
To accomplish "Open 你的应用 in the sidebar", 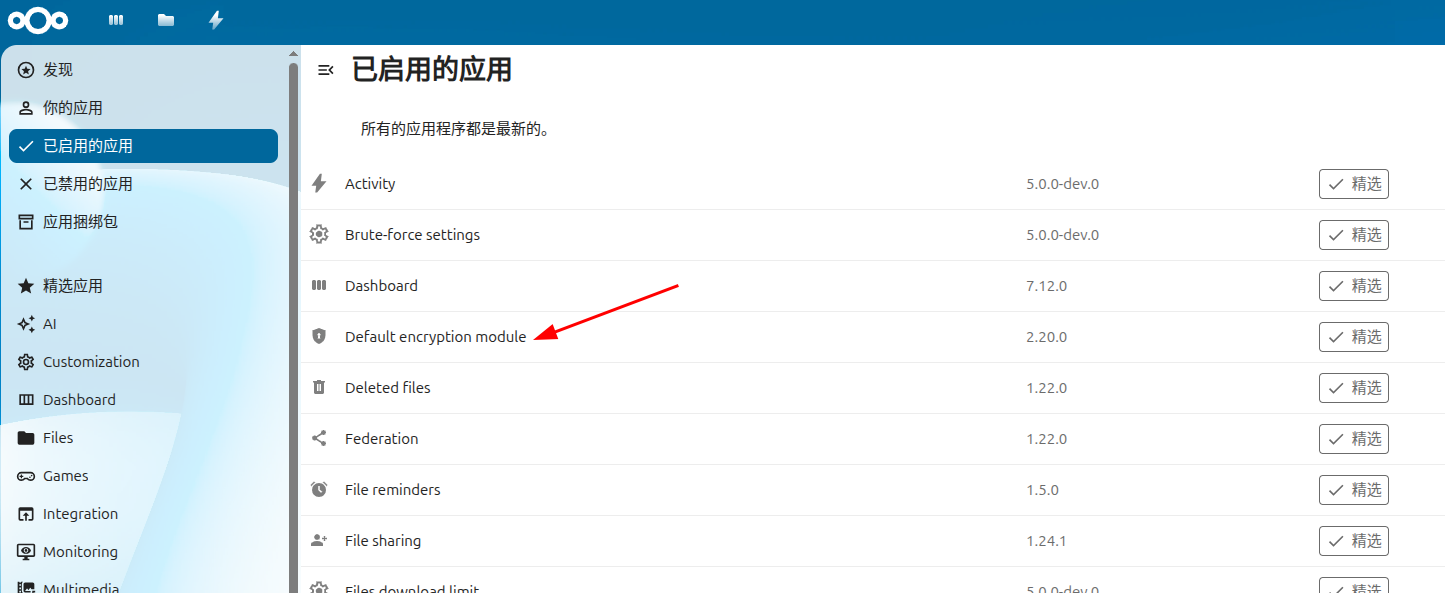I will pyautogui.click(x=73, y=108).
